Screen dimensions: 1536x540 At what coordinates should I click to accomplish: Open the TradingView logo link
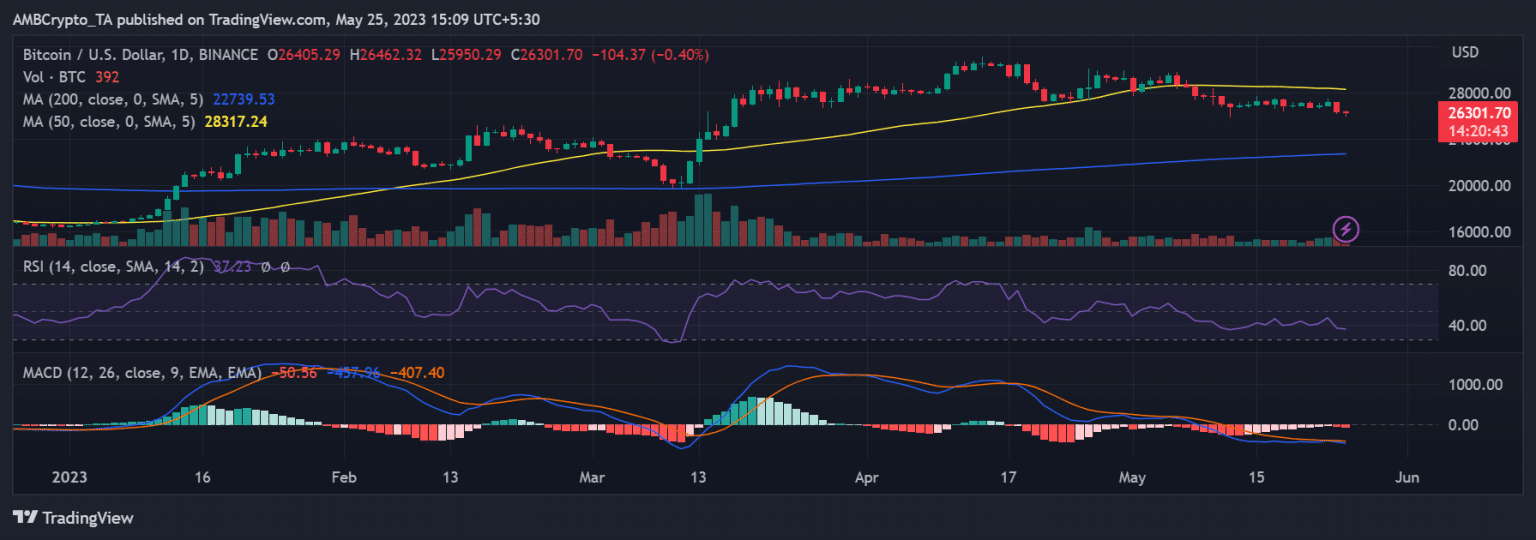72,518
